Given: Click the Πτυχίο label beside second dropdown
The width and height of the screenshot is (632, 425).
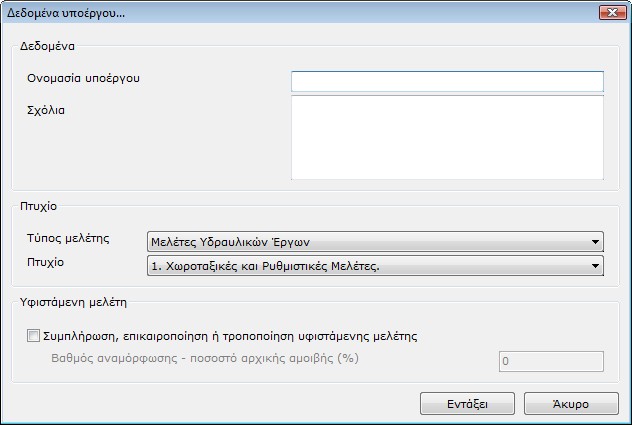Looking at the screenshot, I should [x=46, y=260].
